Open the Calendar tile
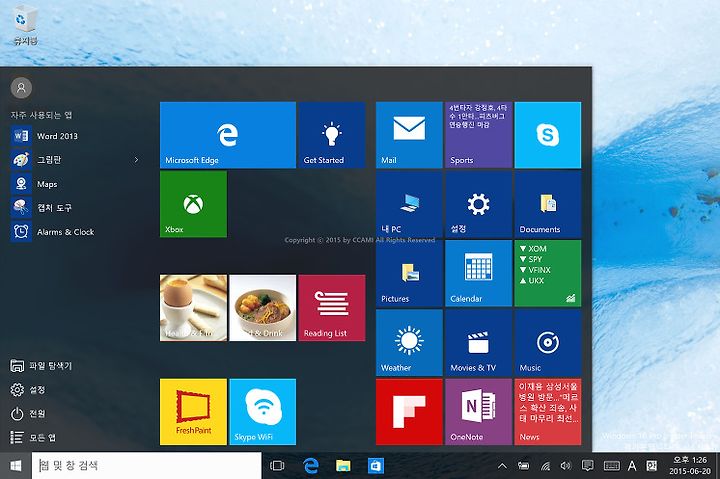This screenshot has width=720, height=479. (478, 273)
